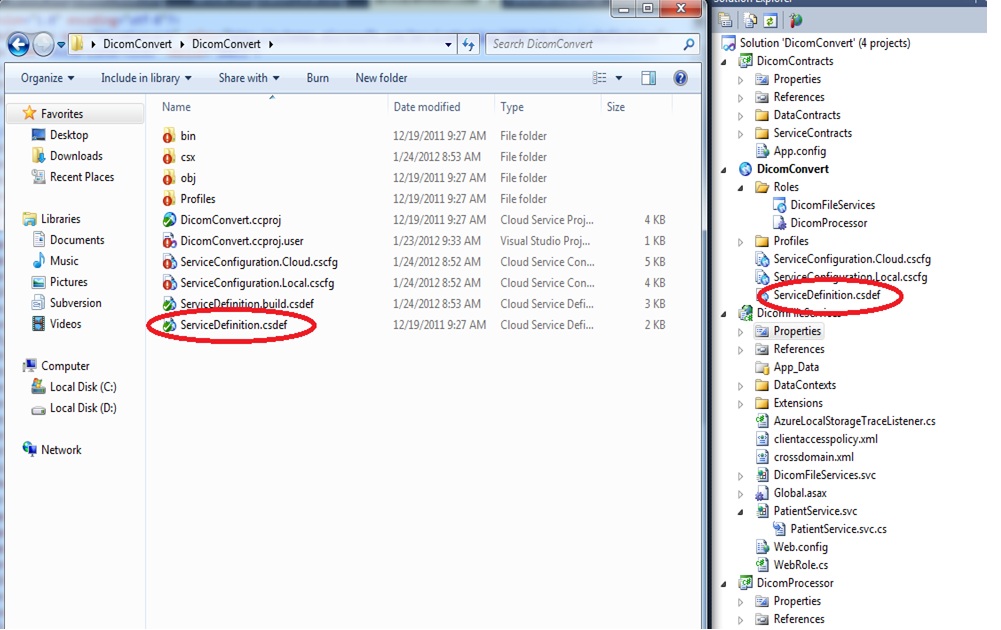Click the Solution Explorer Properties toolbar icon
This screenshot has height=630, width=1001.
(x=725, y=20)
